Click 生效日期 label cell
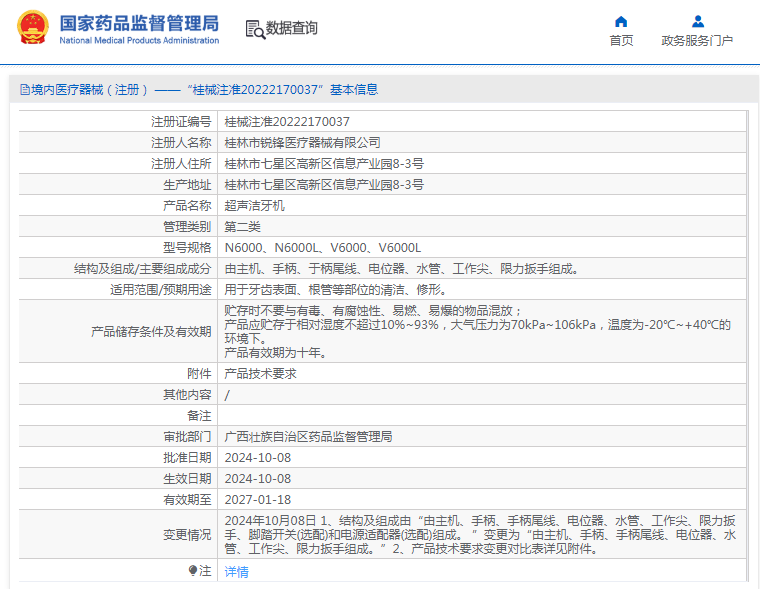Viewport: 760px width, 589px height. point(187,478)
